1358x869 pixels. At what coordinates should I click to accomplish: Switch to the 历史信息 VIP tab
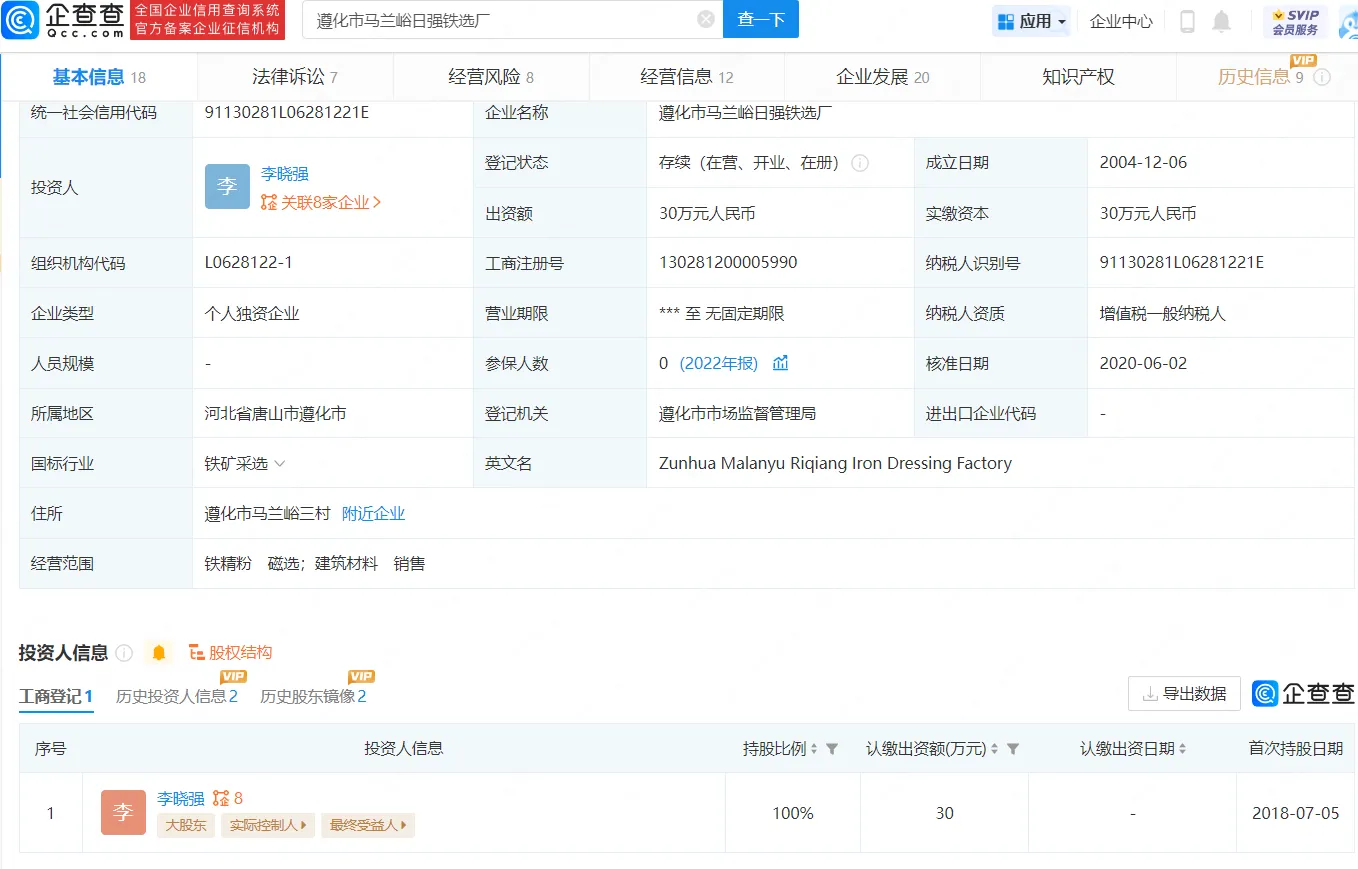(1259, 77)
